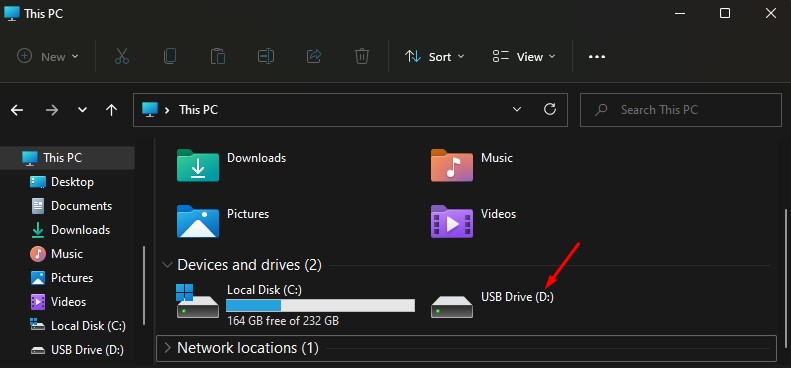Open the New dropdown menu
Image resolution: width=791 pixels, height=368 pixels.
coord(47,57)
